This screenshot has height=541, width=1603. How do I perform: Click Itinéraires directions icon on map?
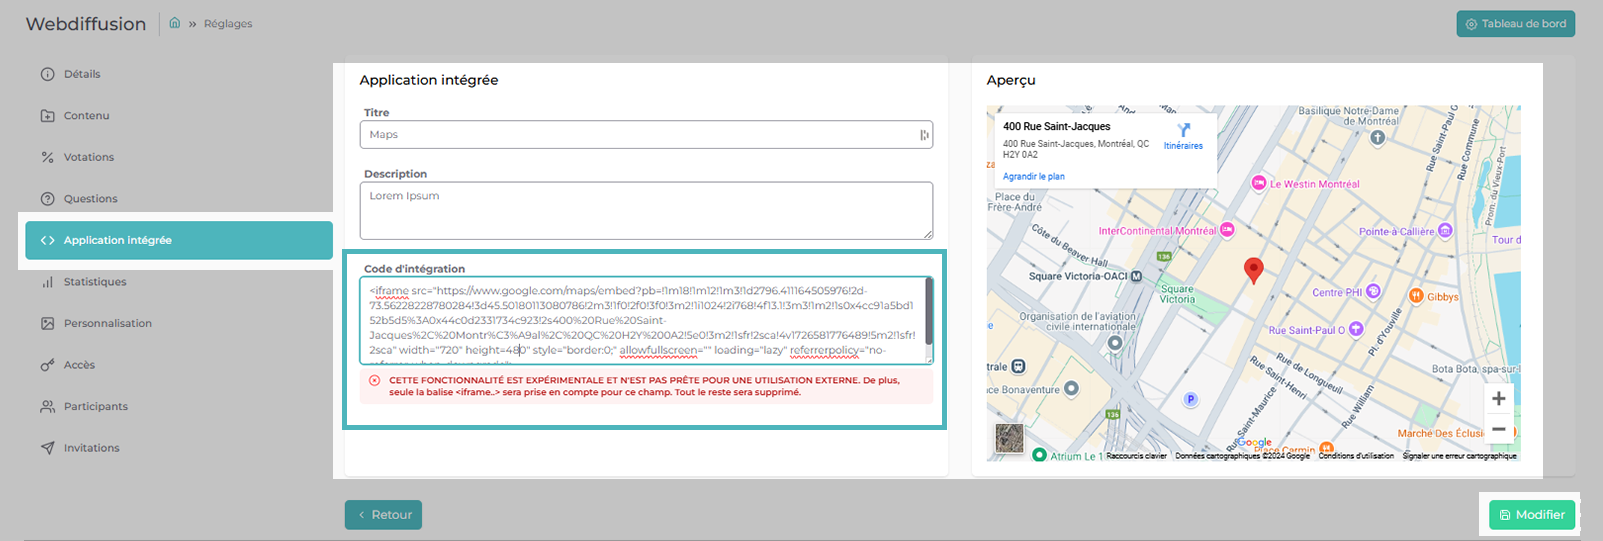click(1184, 130)
